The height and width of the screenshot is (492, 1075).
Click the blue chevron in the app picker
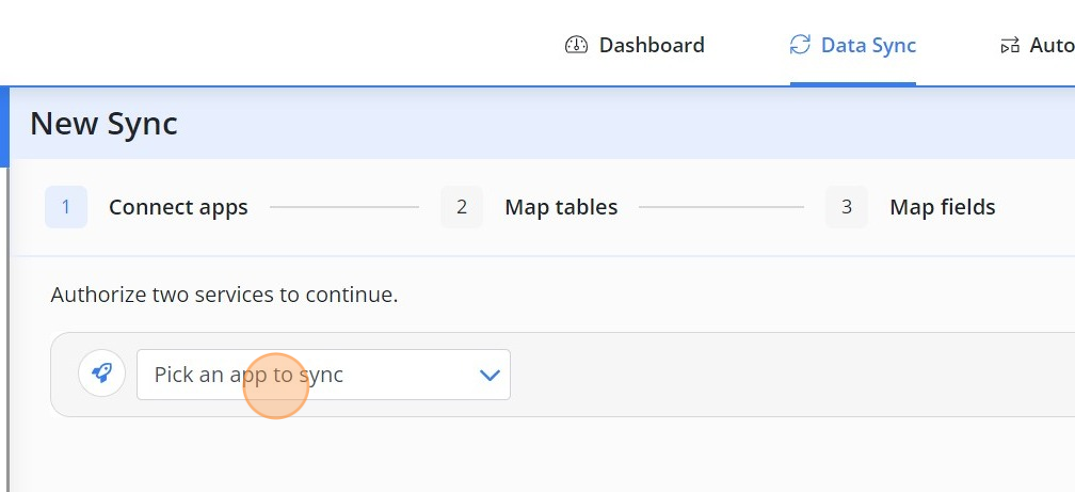tap(490, 375)
